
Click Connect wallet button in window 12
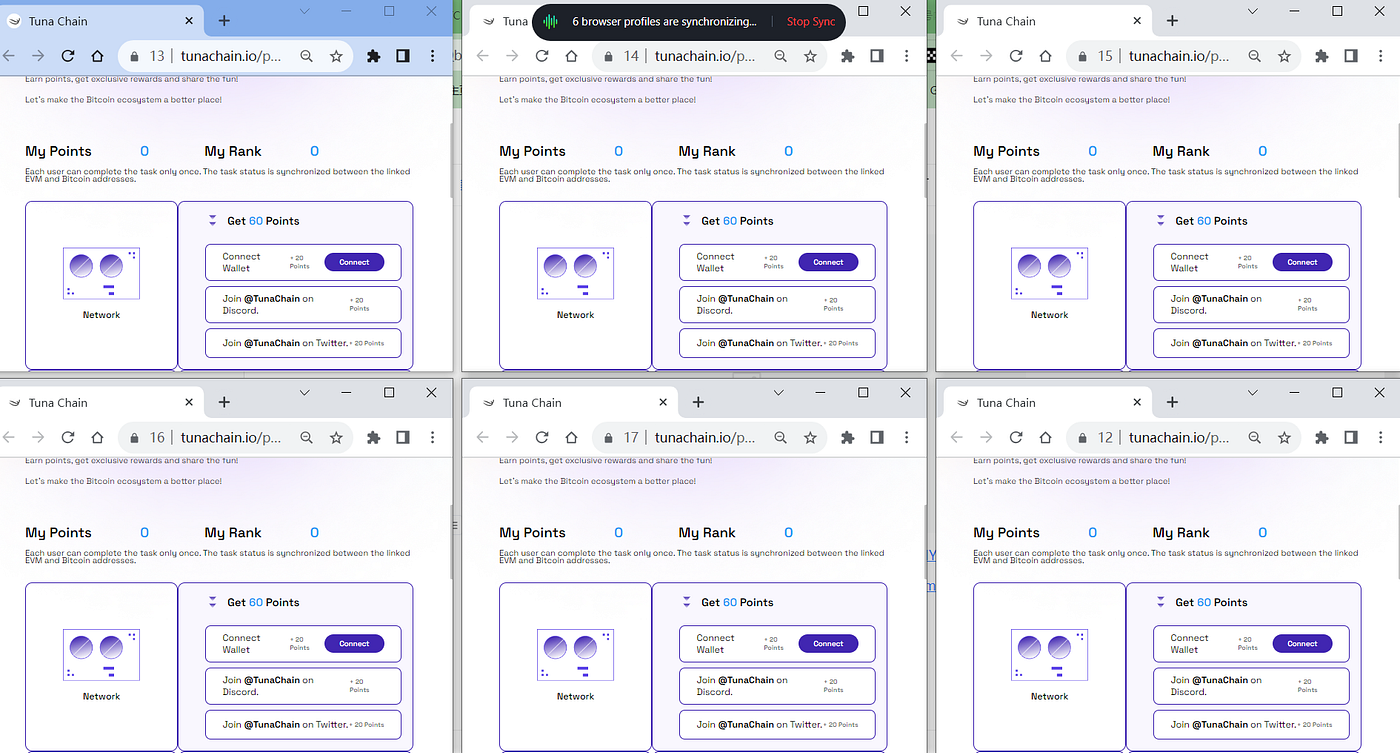point(1302,644)
